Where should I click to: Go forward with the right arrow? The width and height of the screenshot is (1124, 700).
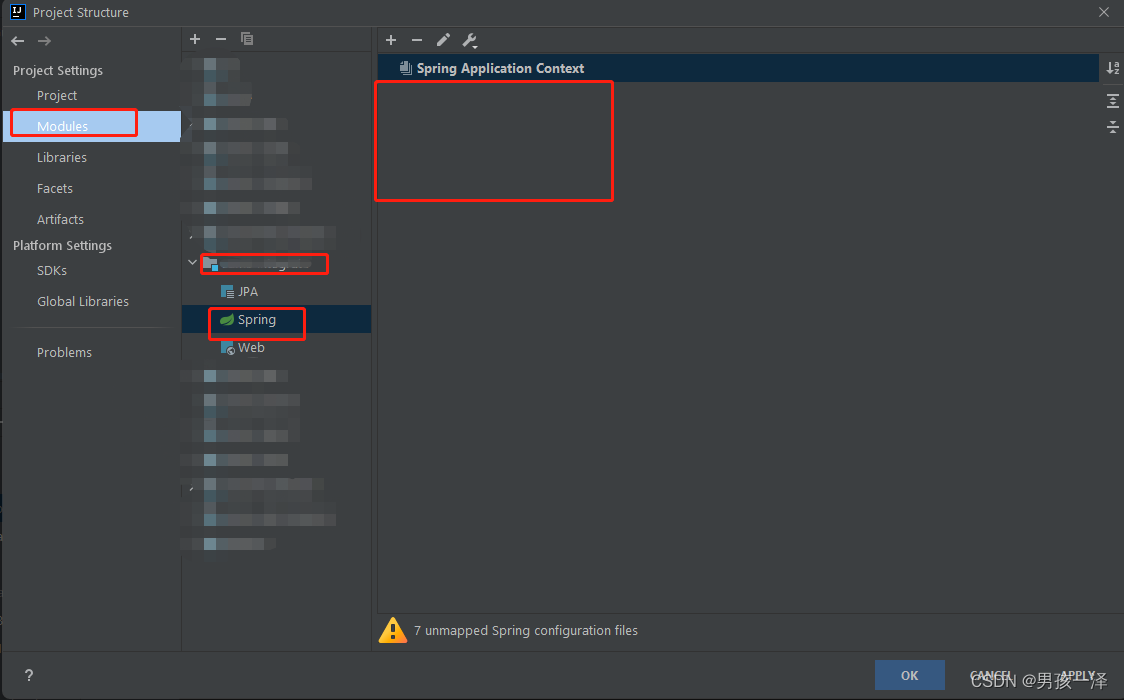(x=44, y=42)
